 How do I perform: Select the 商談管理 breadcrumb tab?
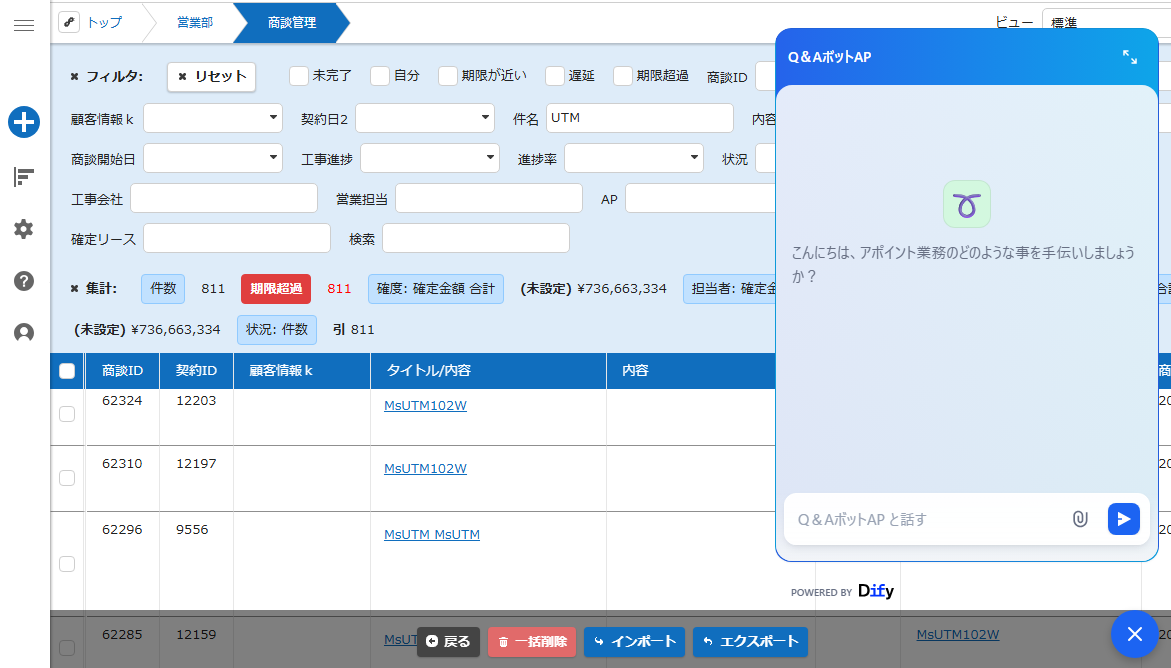coord(291,22)
